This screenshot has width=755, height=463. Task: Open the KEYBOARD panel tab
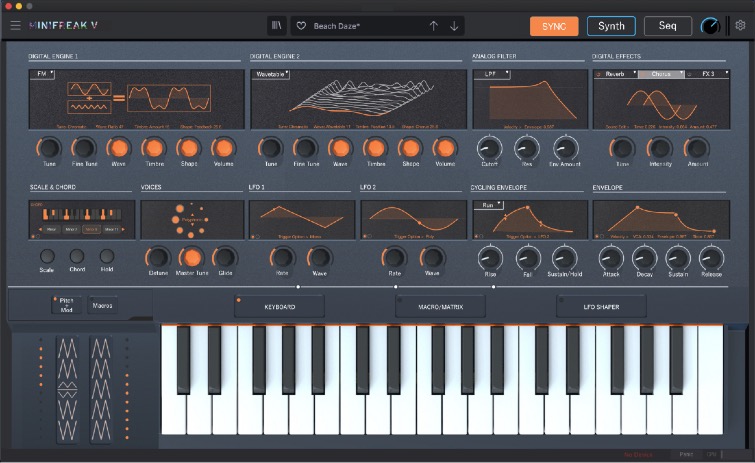pyautogui.click(x=279, y=307)
